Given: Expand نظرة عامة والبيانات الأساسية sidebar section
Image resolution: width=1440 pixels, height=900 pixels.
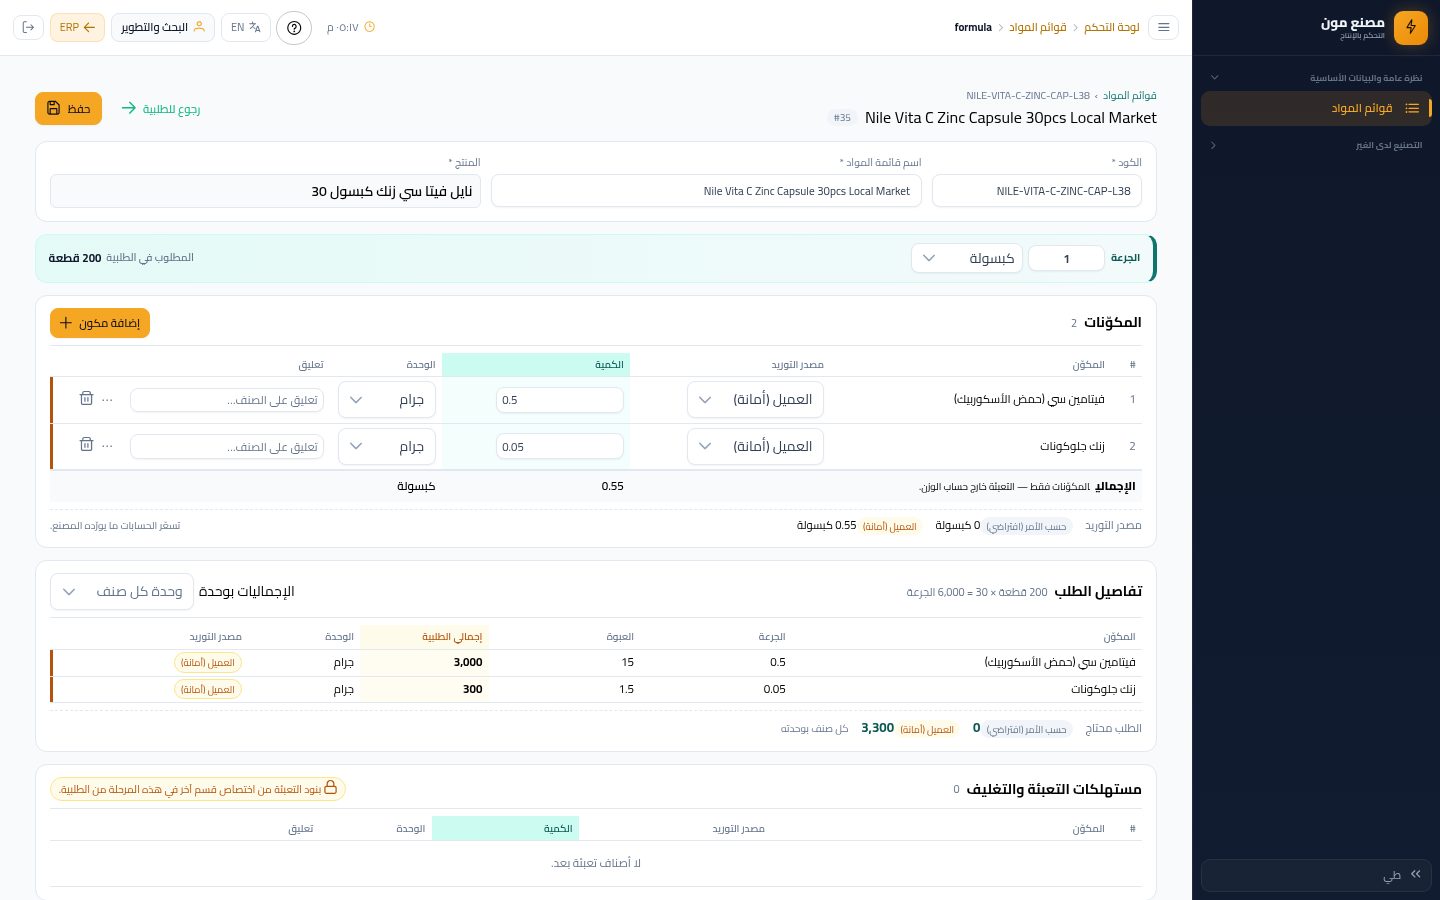Looking at the screenshot, I should click(1316, 77).
